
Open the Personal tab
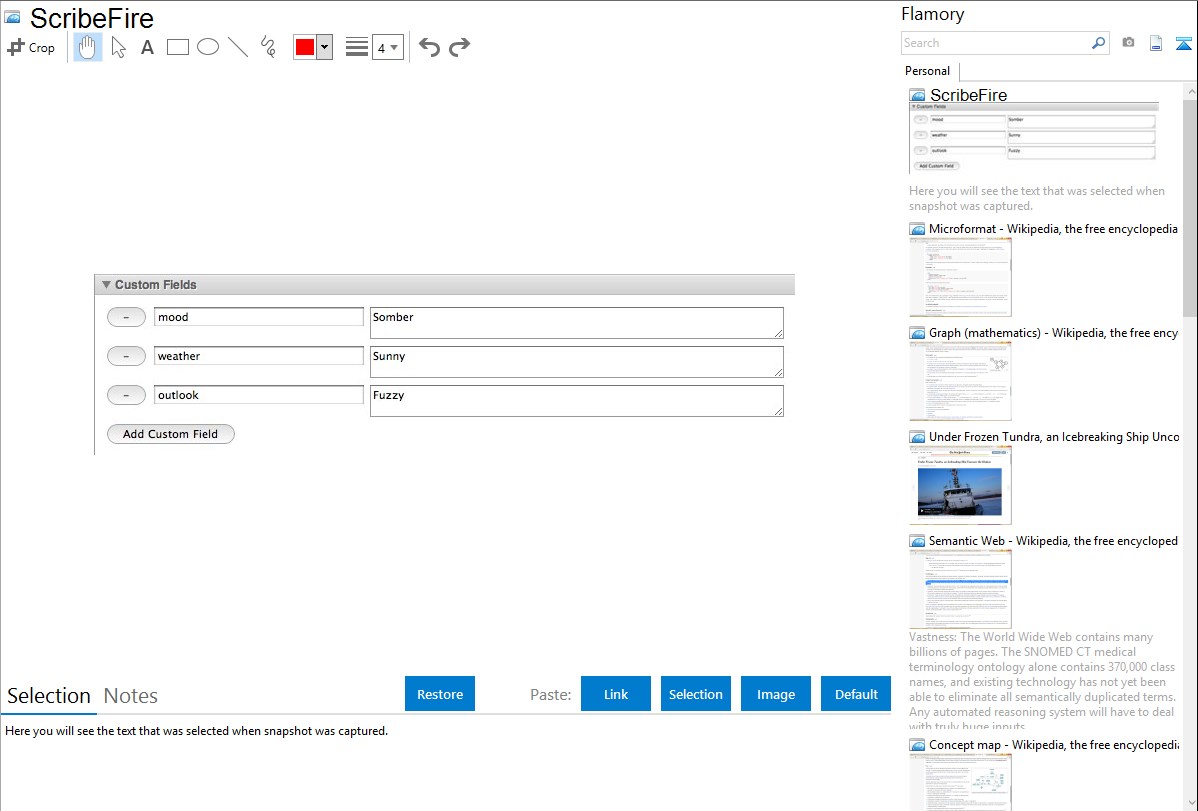pyautogui.click(x=927, y=71)
